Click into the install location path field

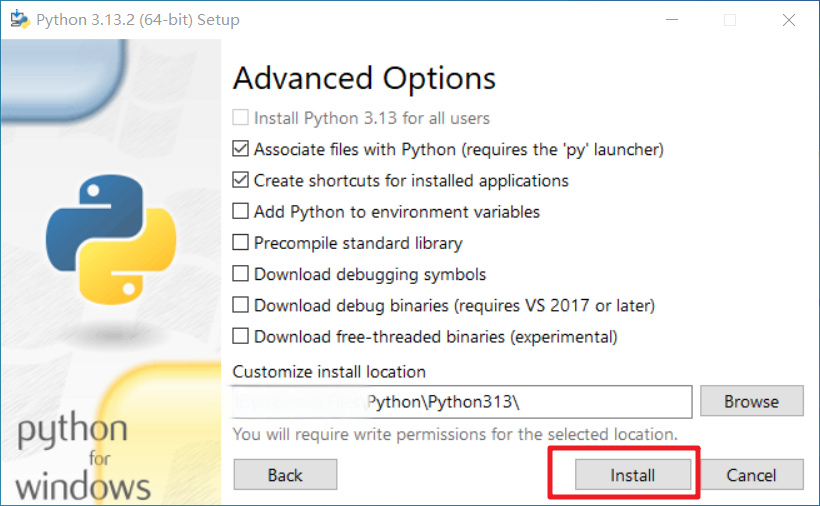click(462, 401)
